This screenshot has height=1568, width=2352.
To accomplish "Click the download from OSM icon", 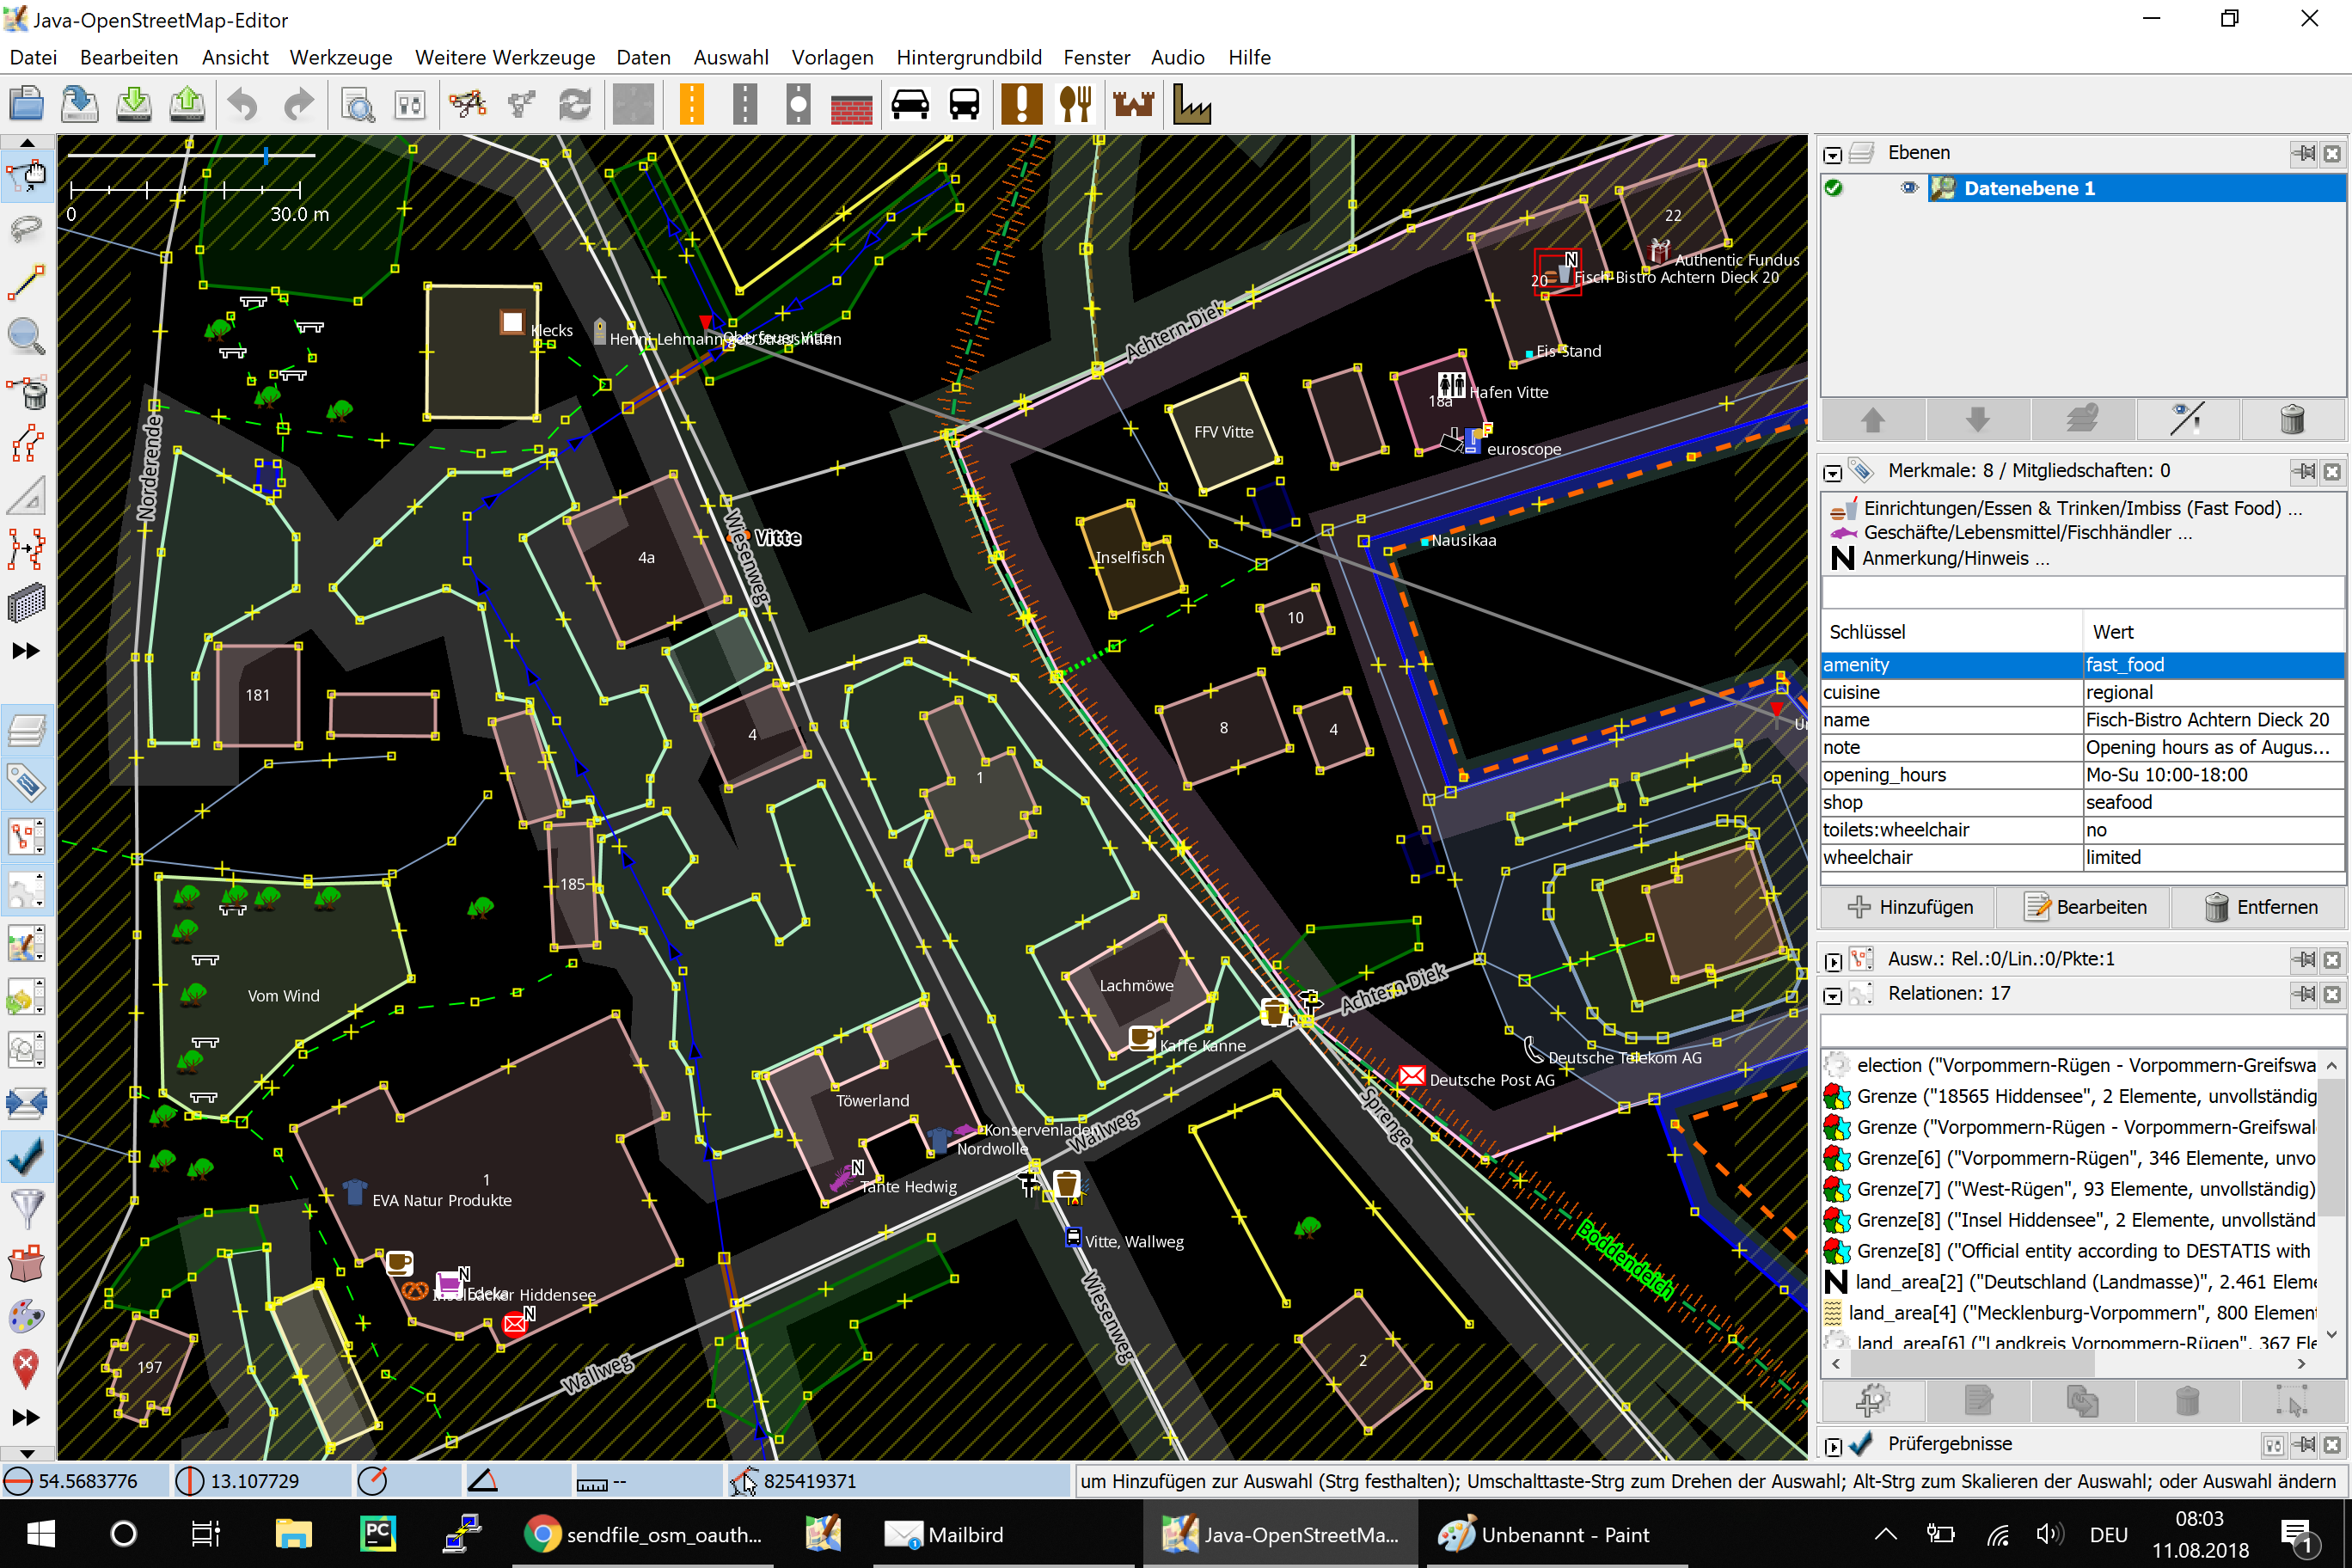I will coord(134,105).
